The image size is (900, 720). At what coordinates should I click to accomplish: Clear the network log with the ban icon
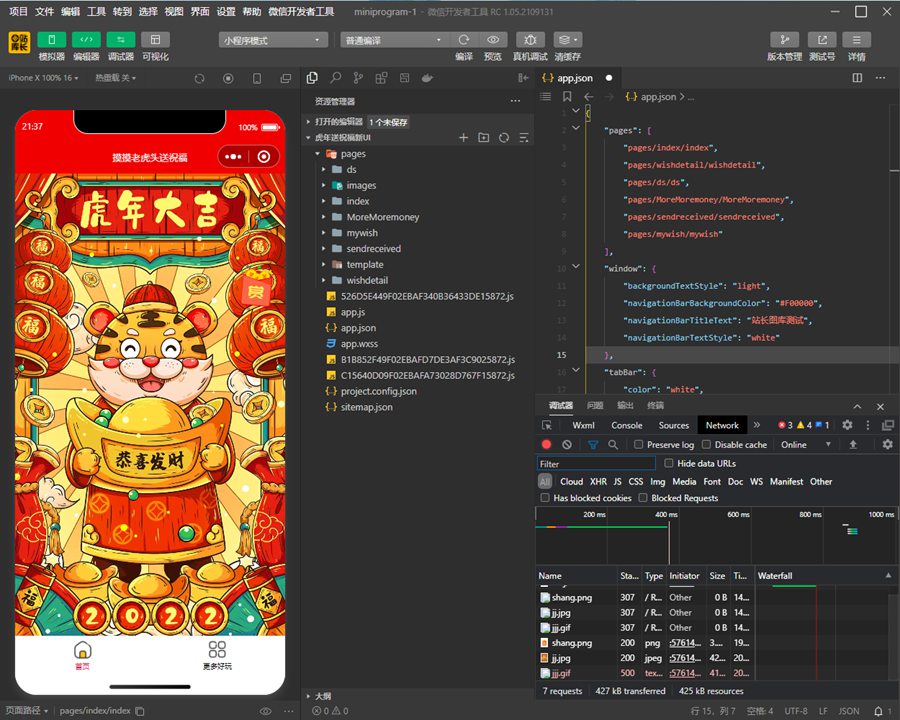pyautogui.click(x=567, y=445)
